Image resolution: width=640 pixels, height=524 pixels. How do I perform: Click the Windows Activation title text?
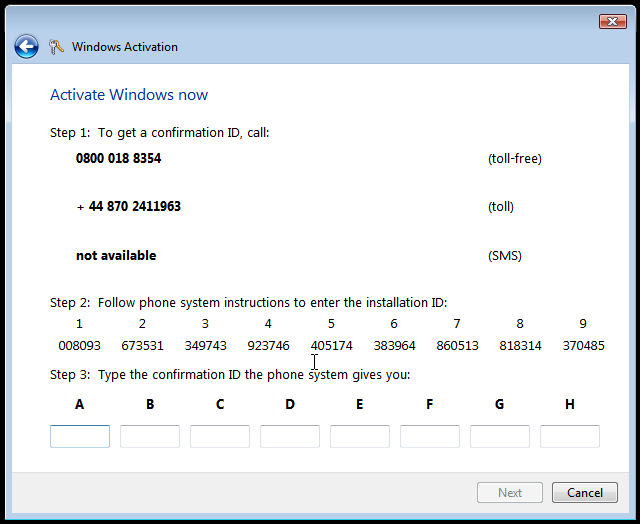tap(125, 47)
